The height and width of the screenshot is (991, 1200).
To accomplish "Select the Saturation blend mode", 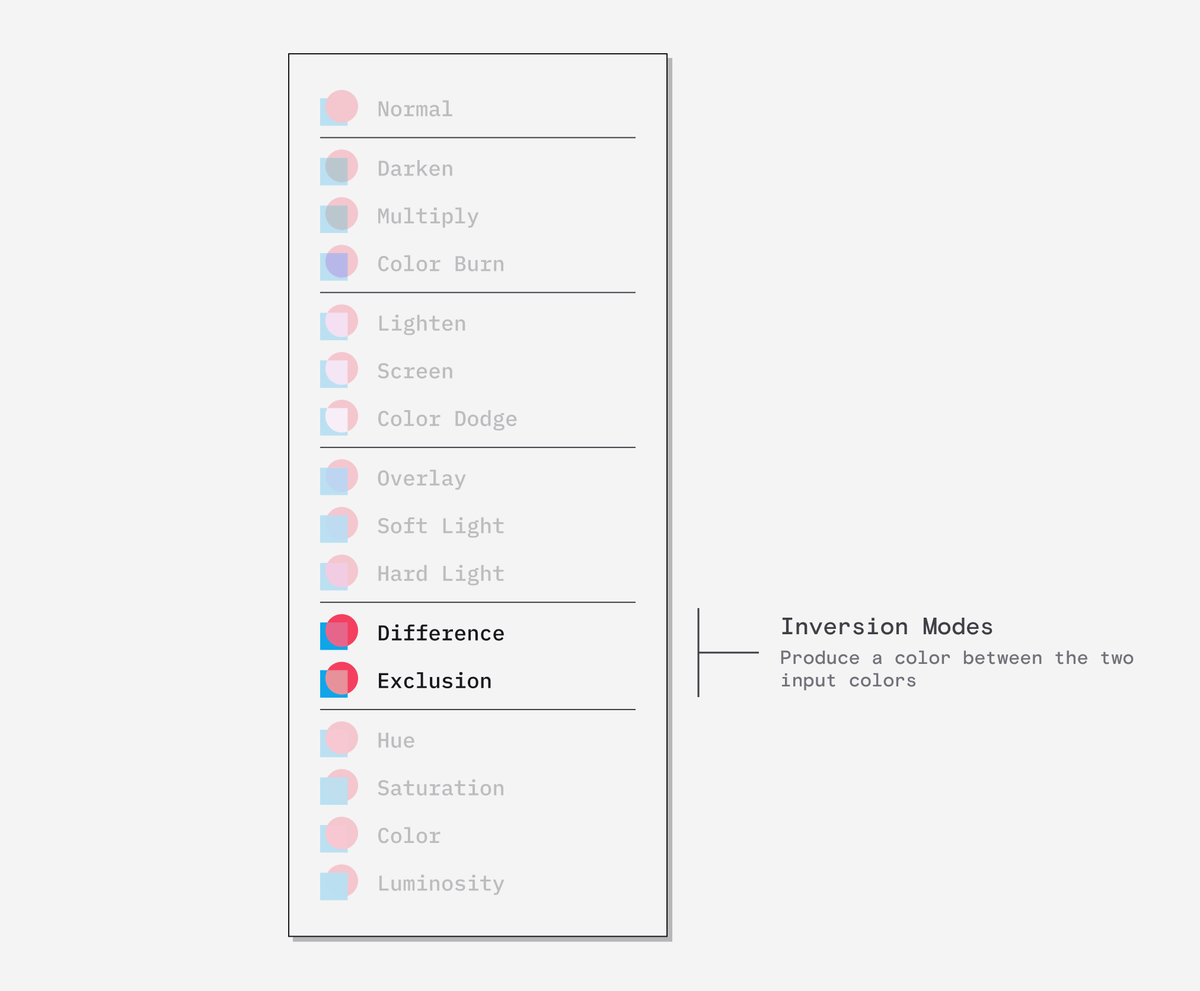I will pos(440,788).
